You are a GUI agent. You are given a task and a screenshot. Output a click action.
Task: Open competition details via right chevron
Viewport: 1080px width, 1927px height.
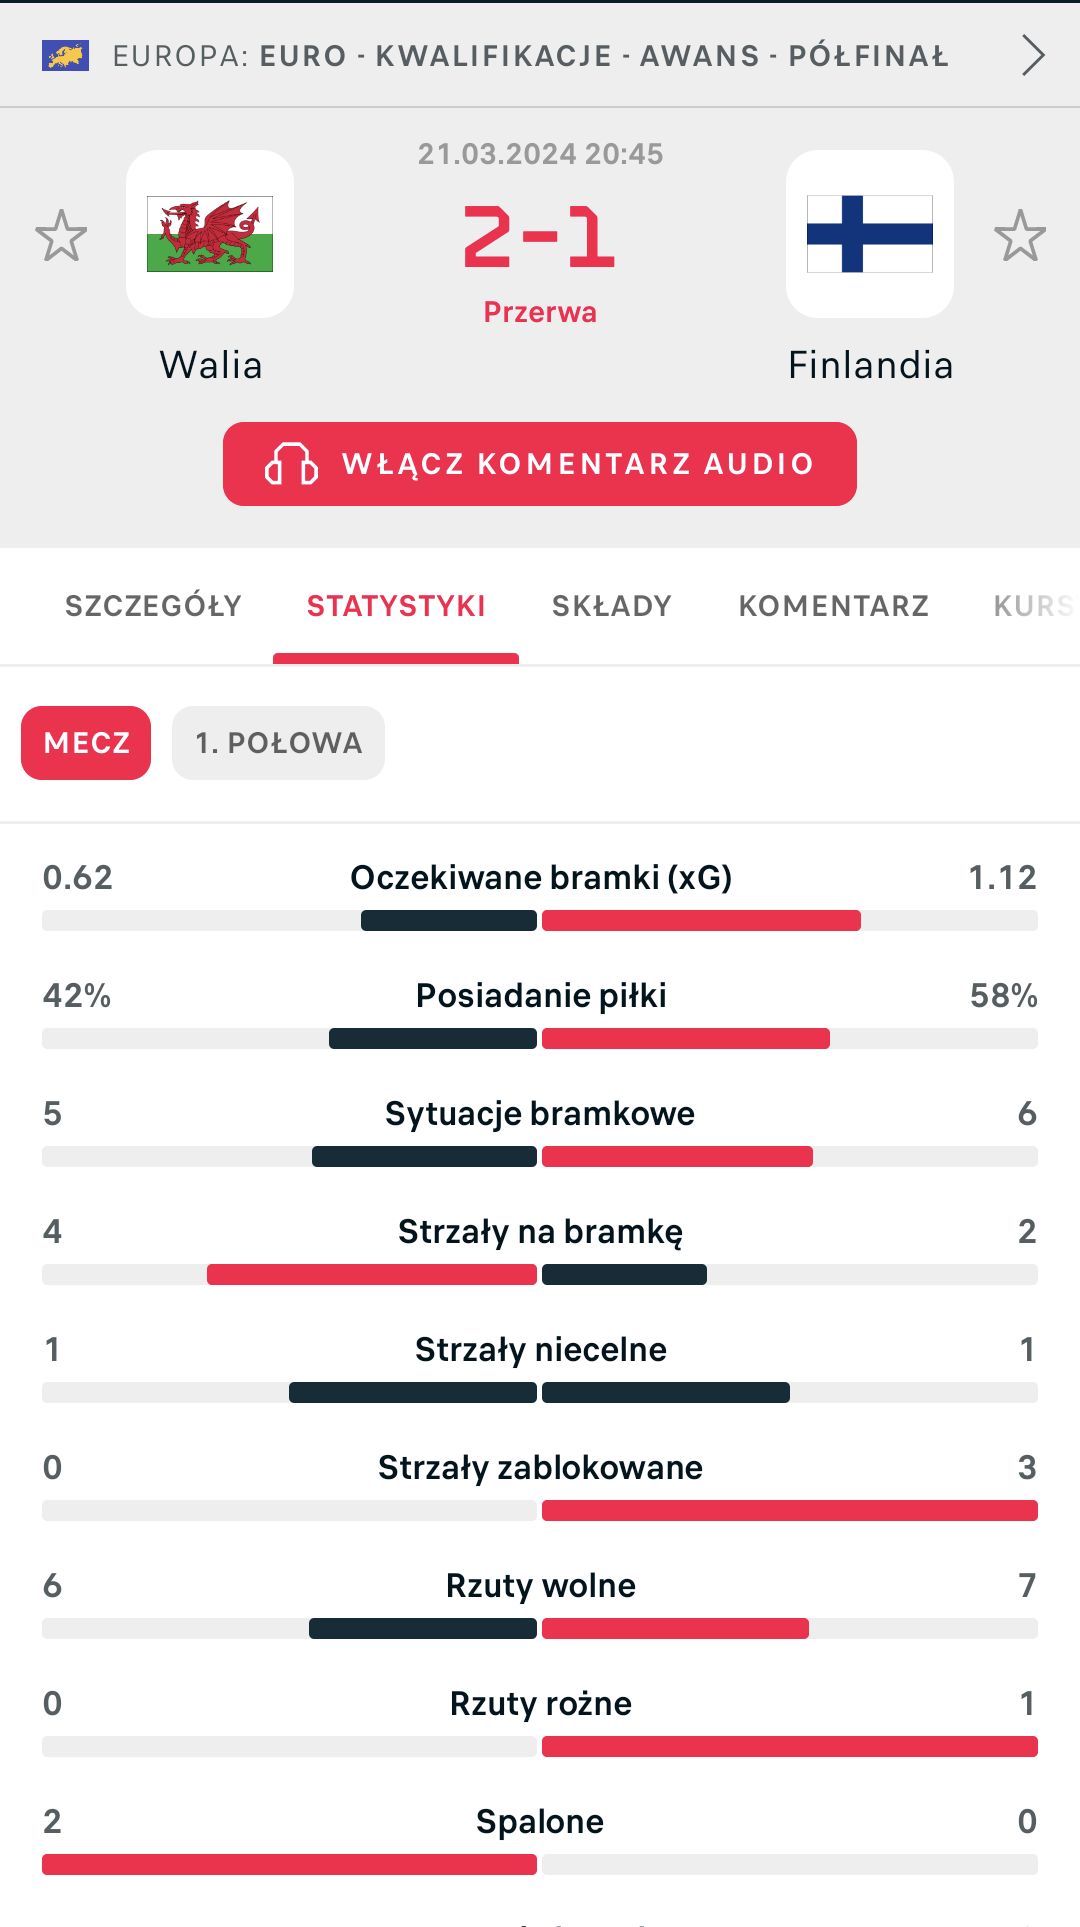click(x=1033, y=55)
